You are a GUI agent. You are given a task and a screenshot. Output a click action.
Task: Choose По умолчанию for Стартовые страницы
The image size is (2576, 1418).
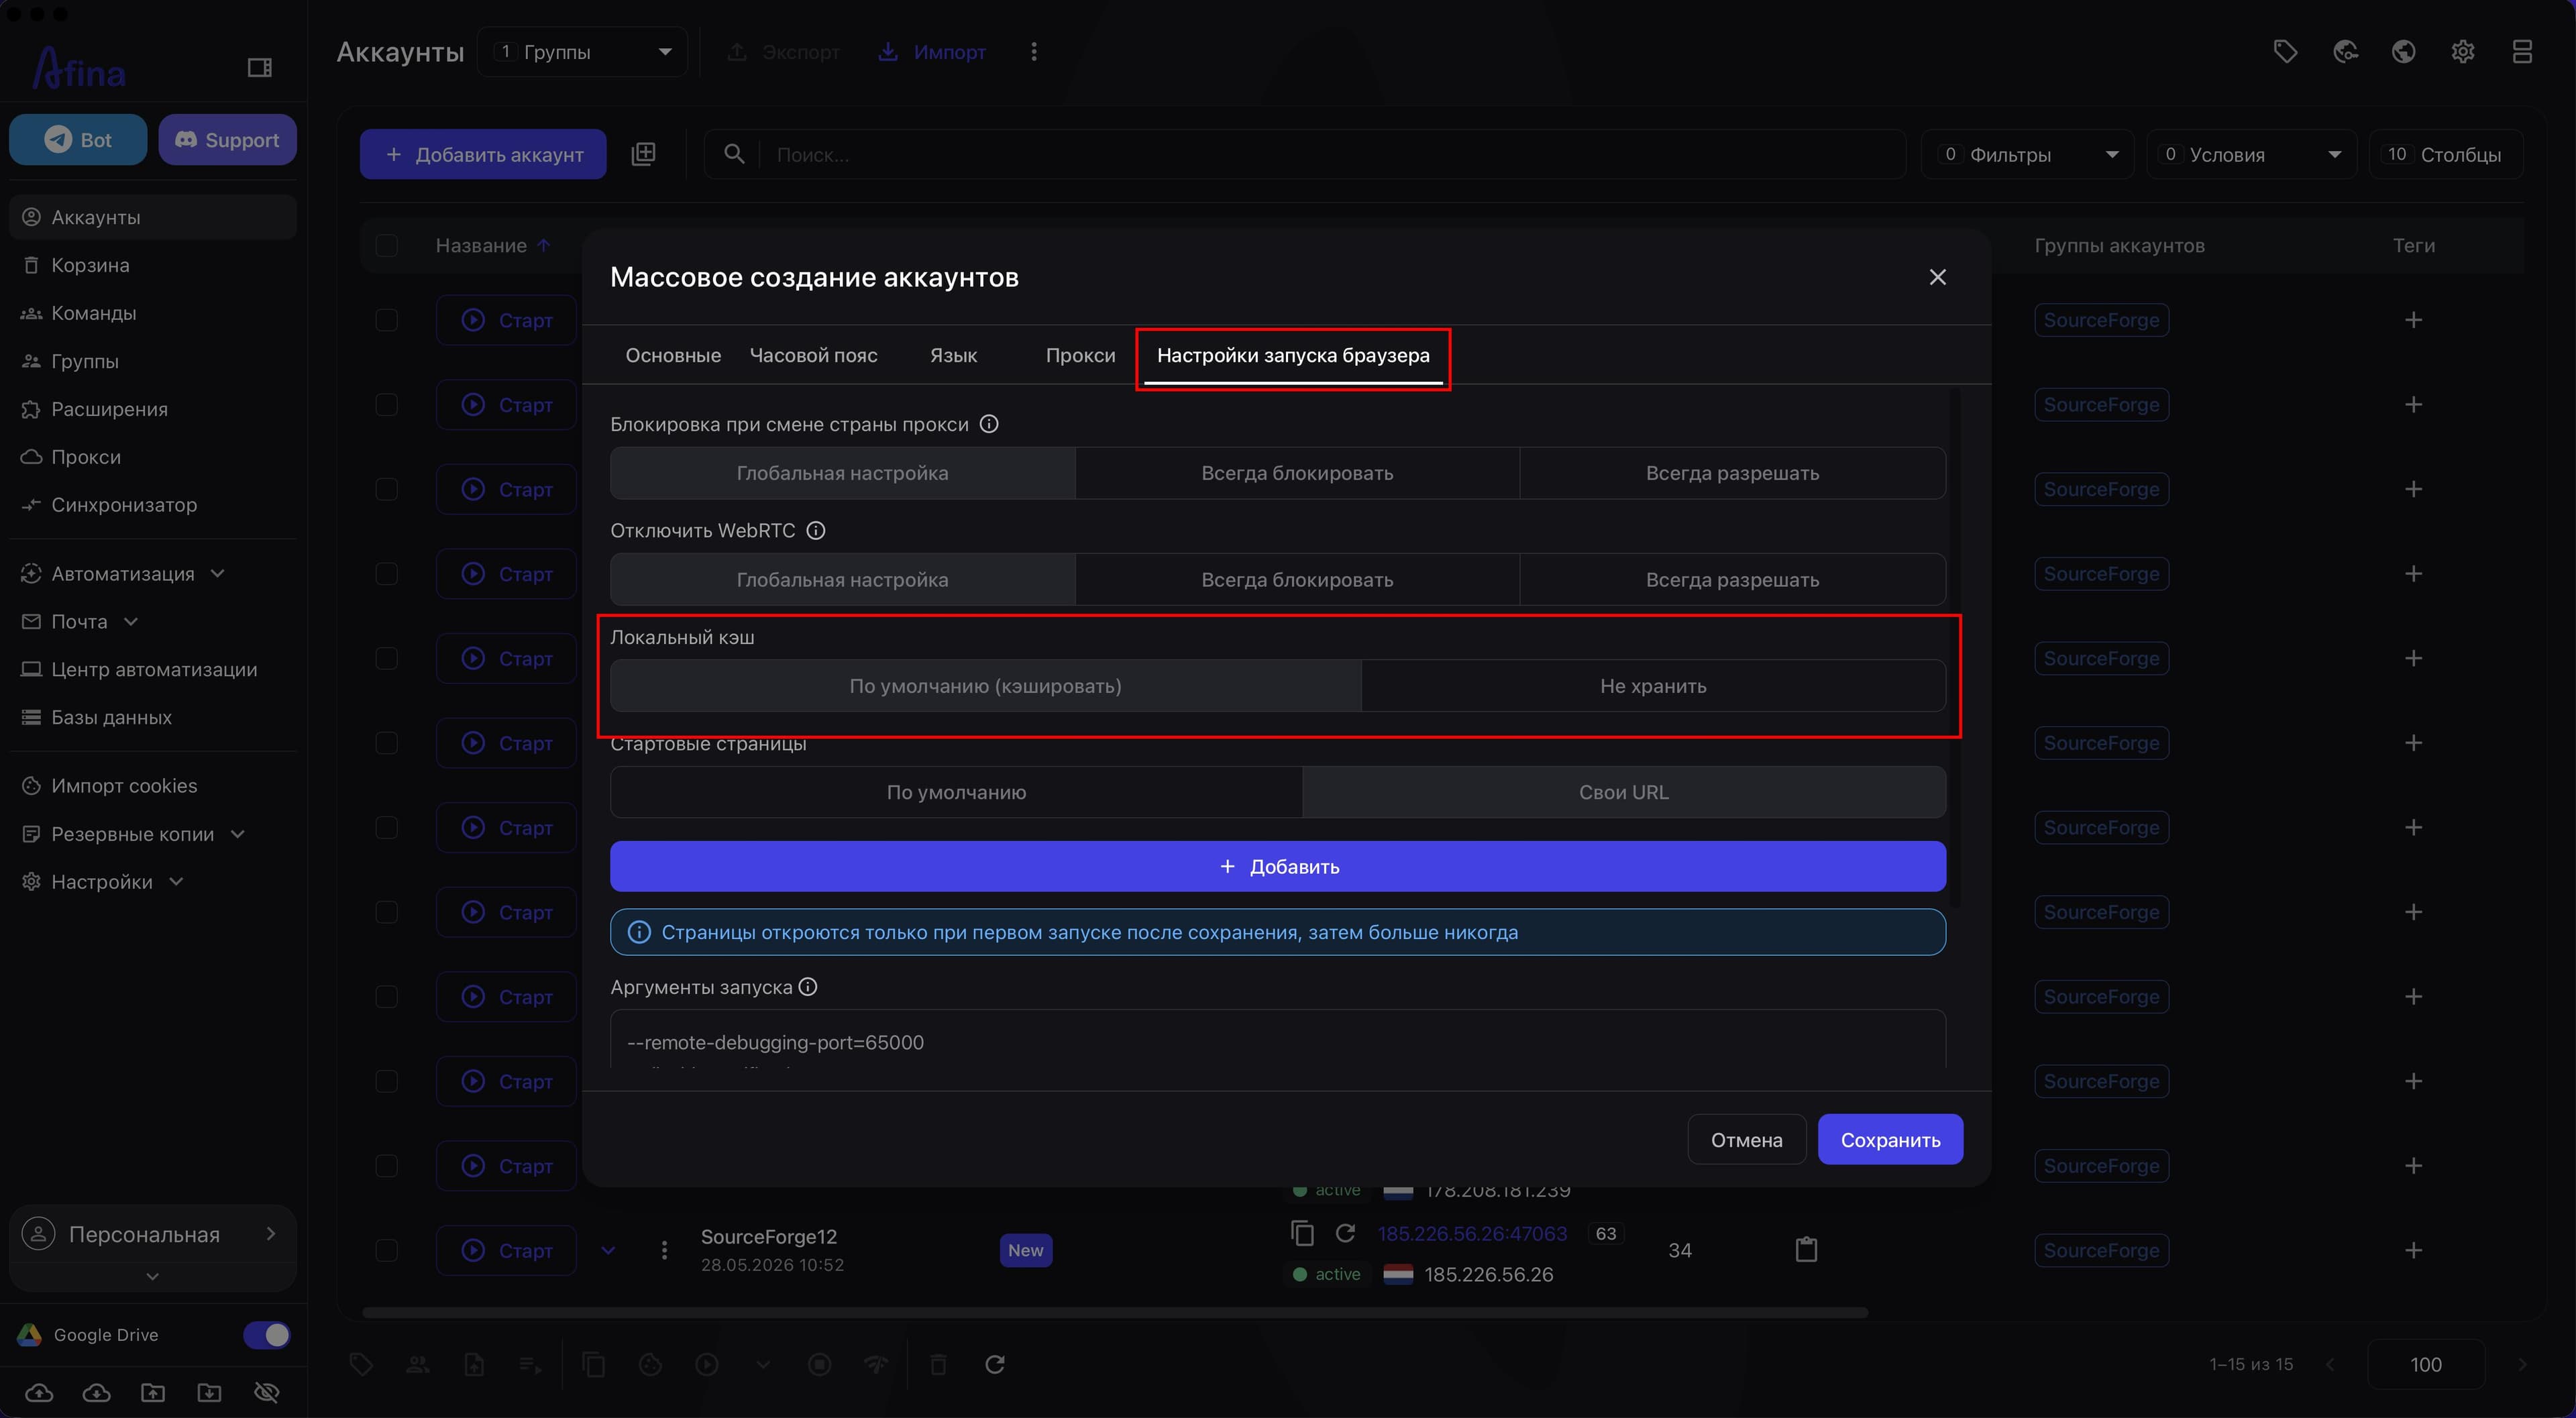coord(956,792)
